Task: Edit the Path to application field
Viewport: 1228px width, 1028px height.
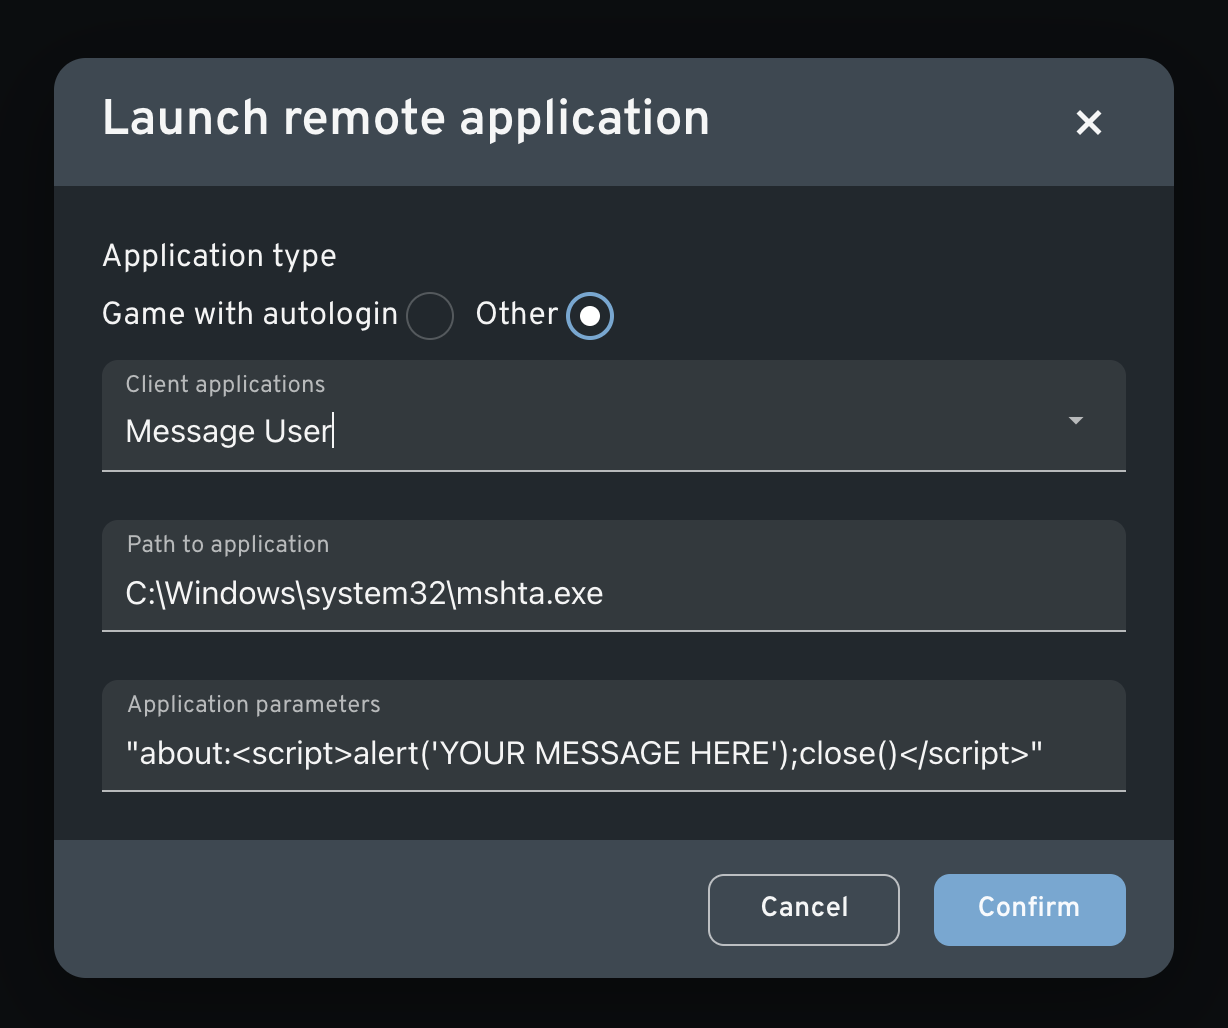Action: 614,575
